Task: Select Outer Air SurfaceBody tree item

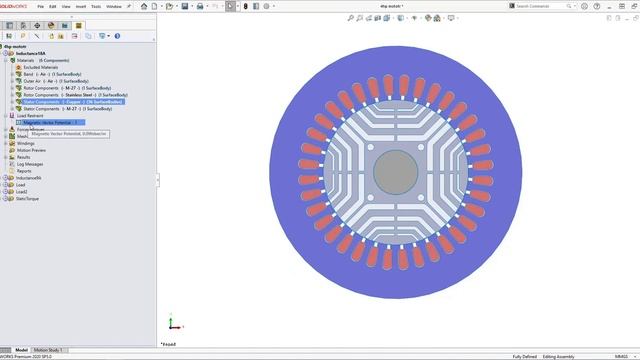Action: 56,81
